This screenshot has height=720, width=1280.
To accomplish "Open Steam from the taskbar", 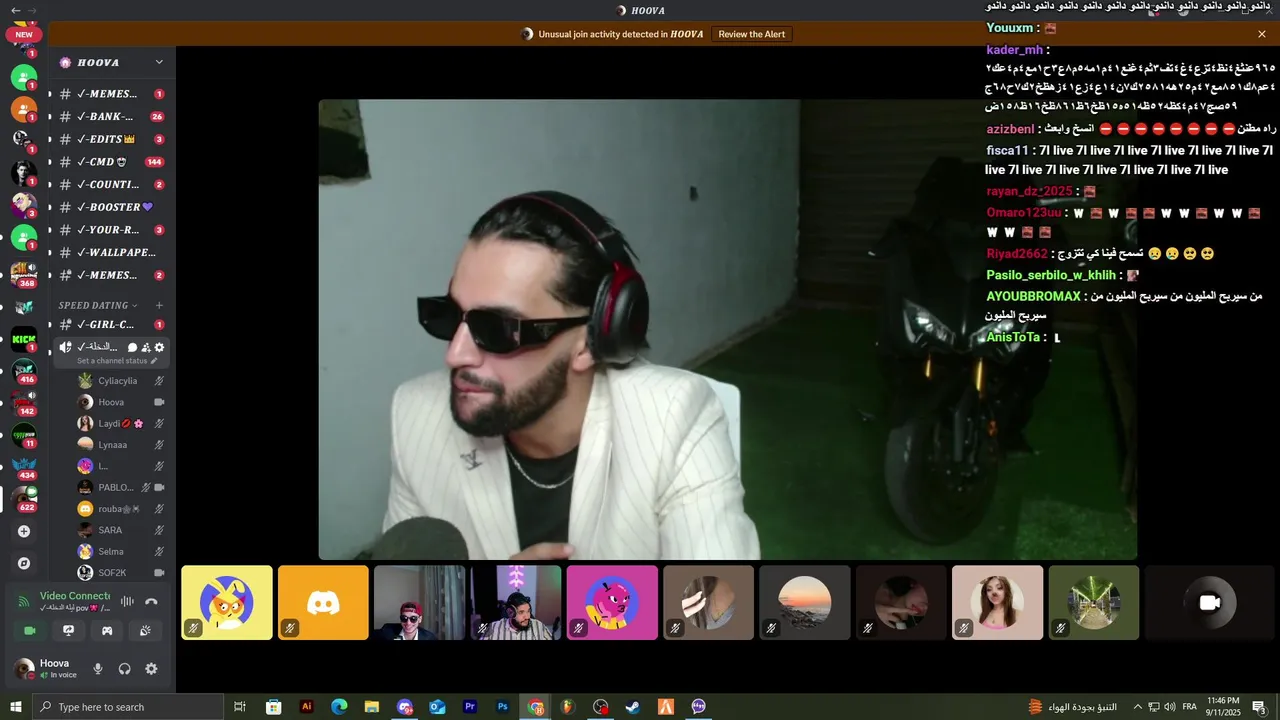I will click(x=633, y=707).
